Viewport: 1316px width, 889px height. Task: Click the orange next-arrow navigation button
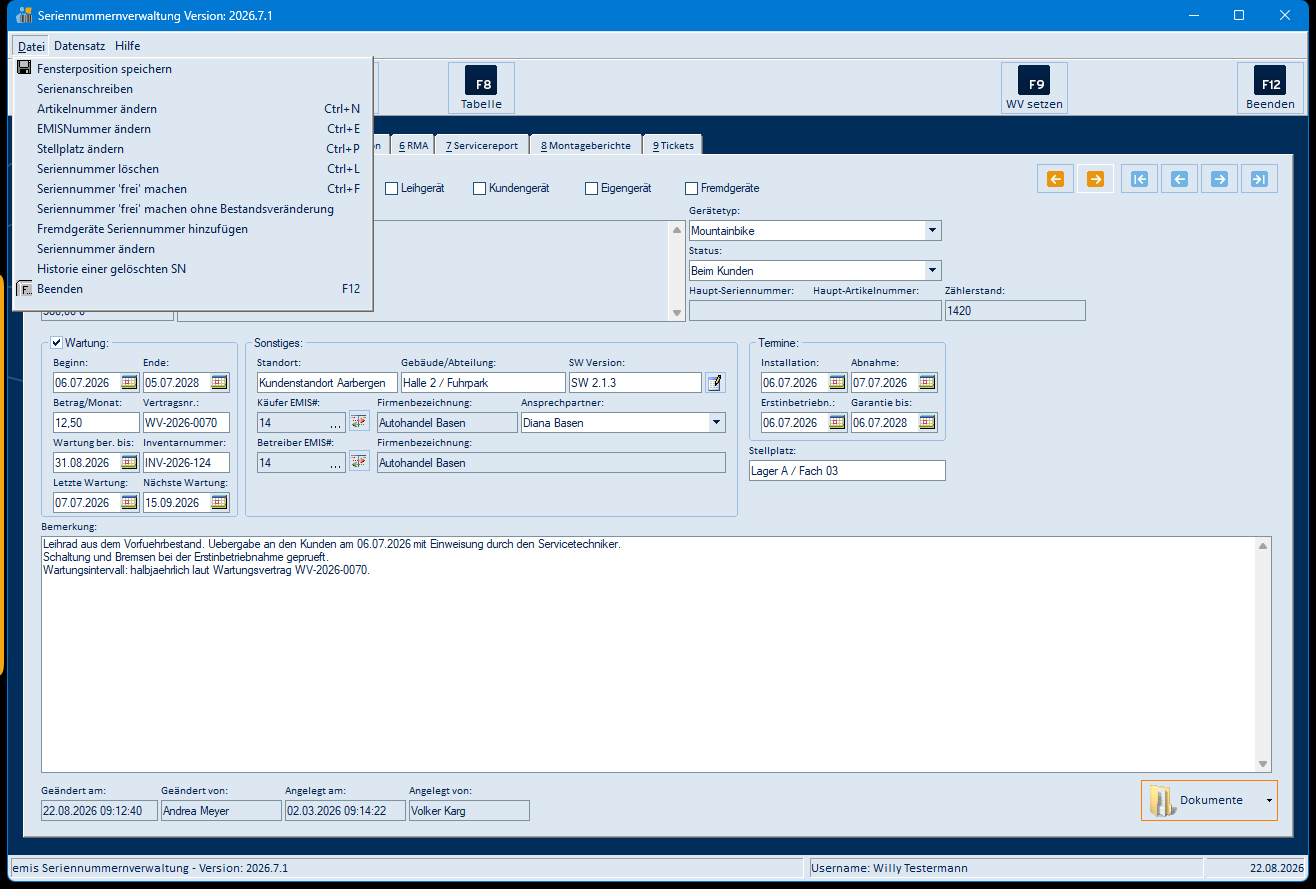1095,179
